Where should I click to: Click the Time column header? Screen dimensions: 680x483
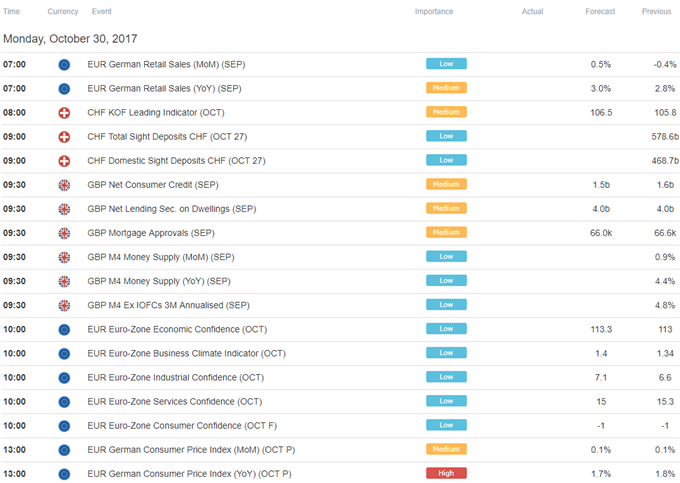click(x=11, y=12)
